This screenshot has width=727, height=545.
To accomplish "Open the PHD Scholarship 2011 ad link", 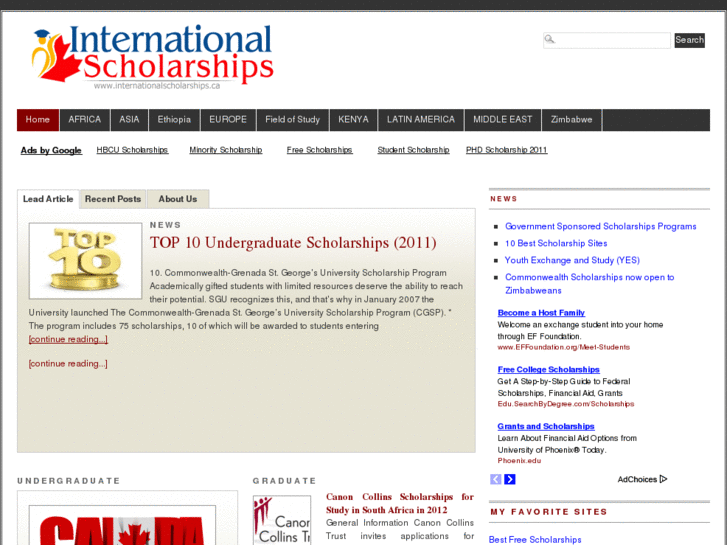I will click(506, 150).
